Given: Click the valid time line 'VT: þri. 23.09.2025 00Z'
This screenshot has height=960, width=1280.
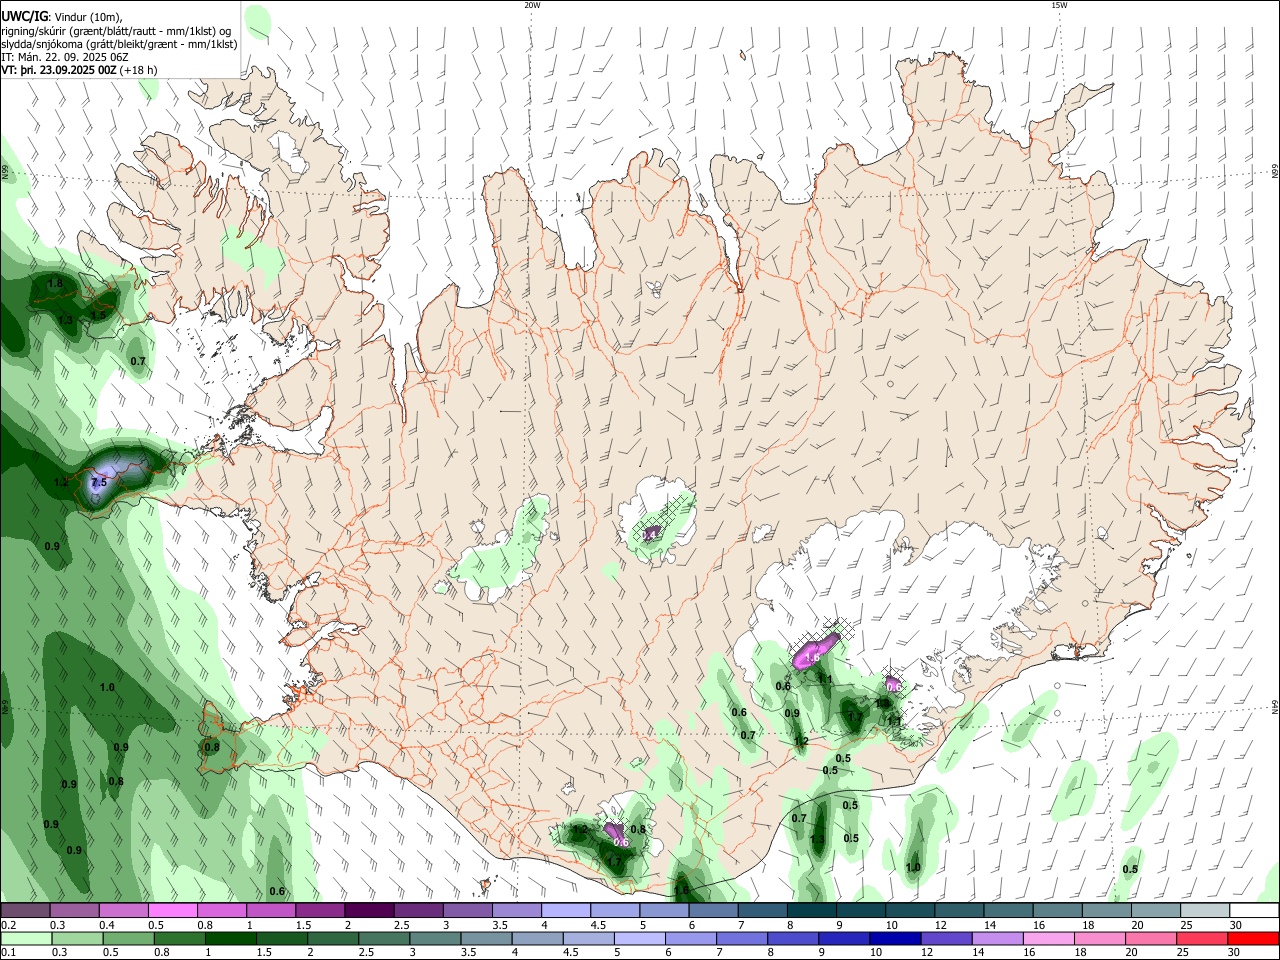Looking at the screenshot, I should click(59, 70).
